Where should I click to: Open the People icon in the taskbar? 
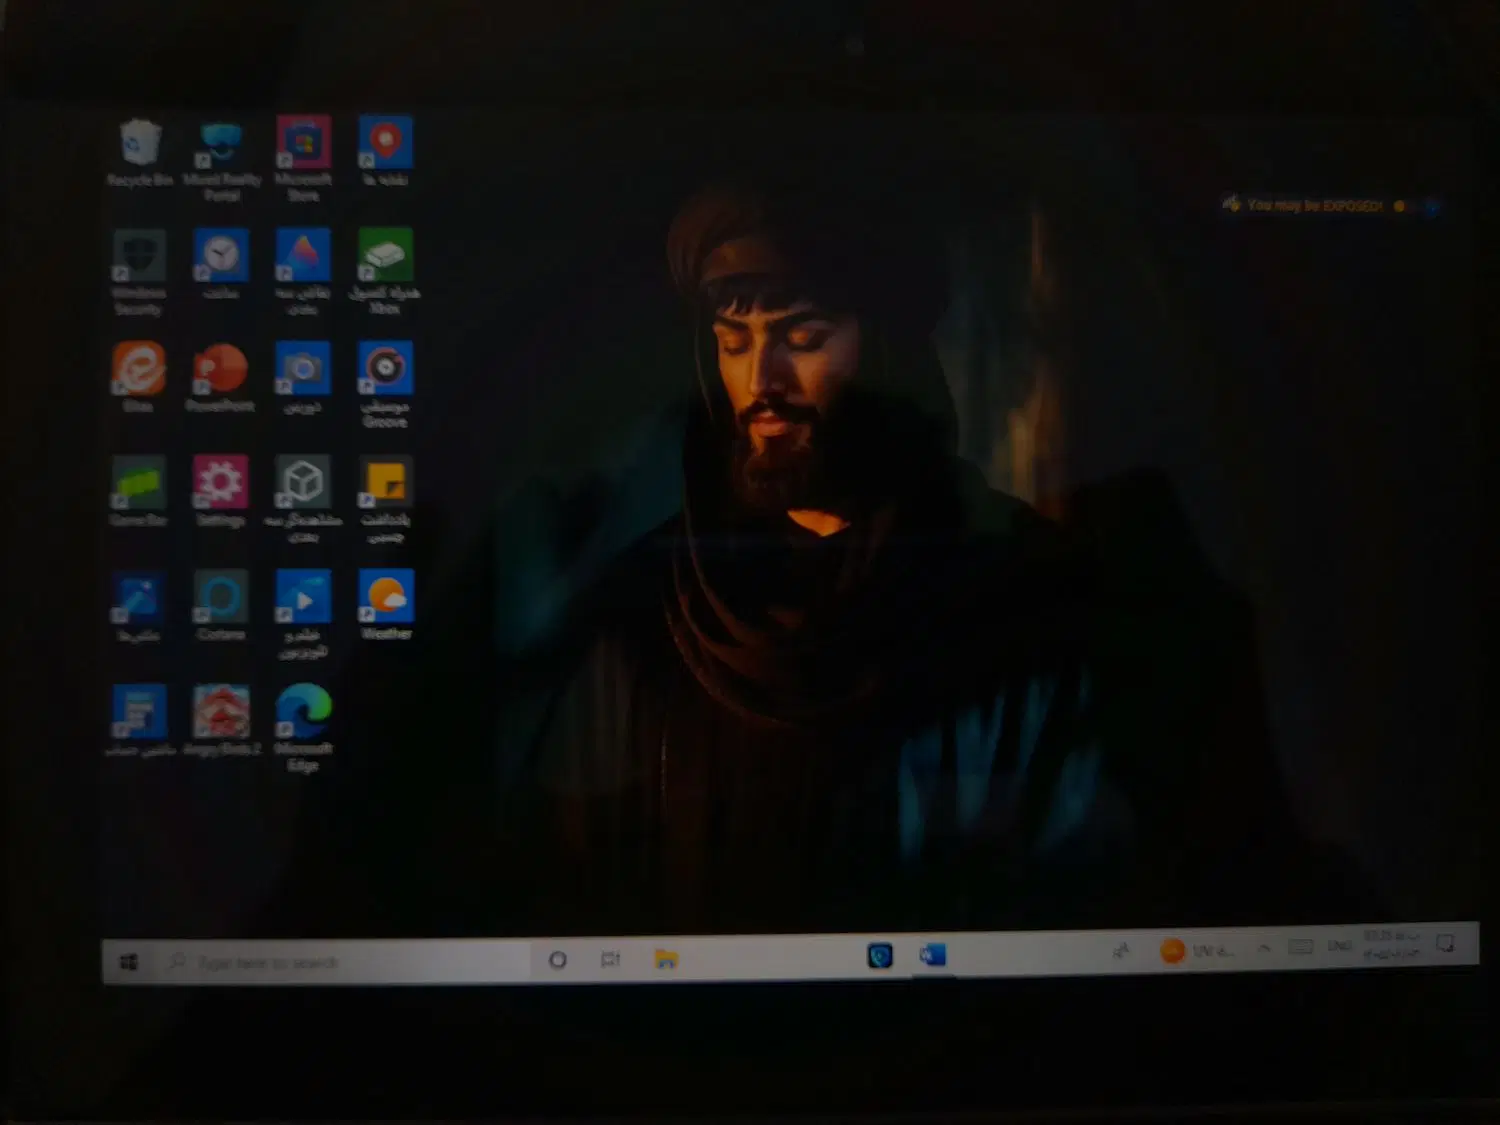click(x=1121, y=951)
